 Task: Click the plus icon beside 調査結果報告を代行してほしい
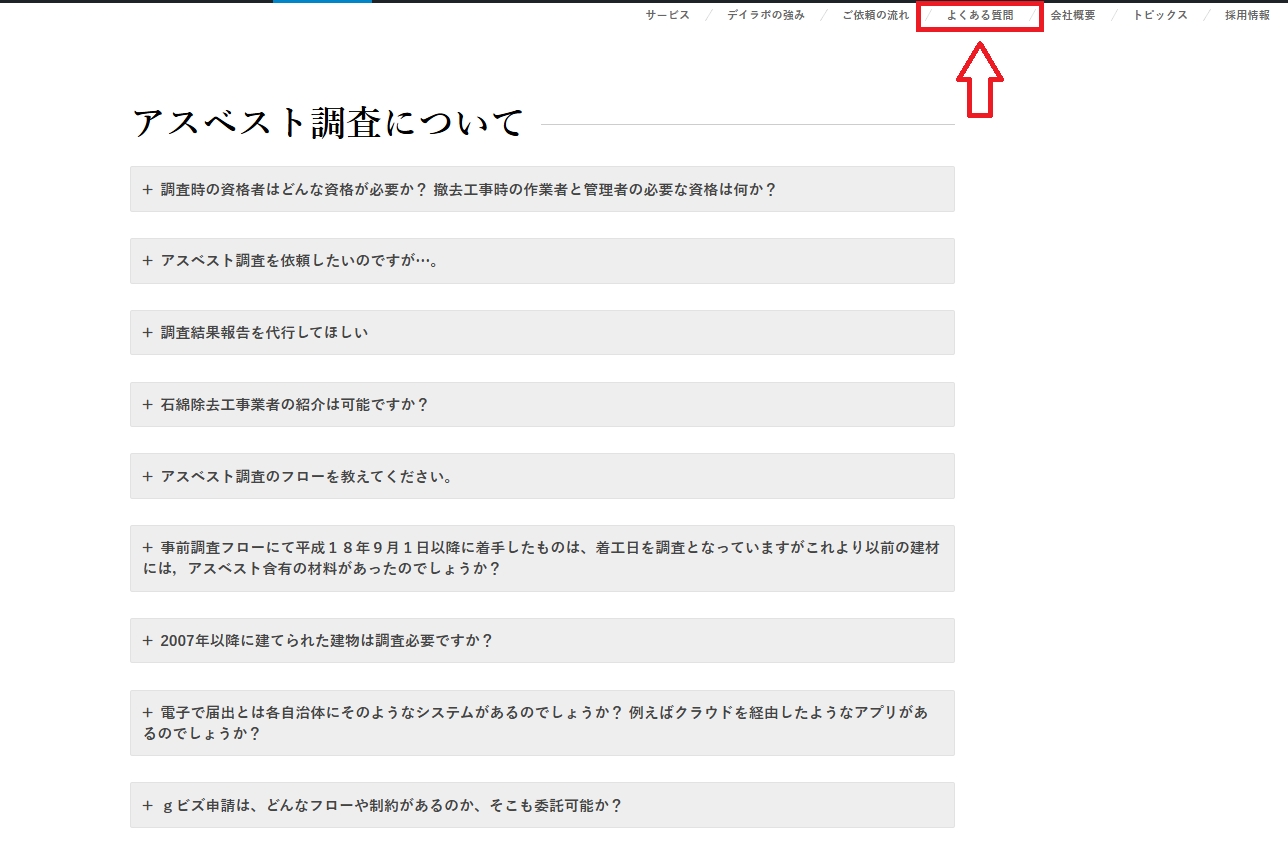coord(147,333)
